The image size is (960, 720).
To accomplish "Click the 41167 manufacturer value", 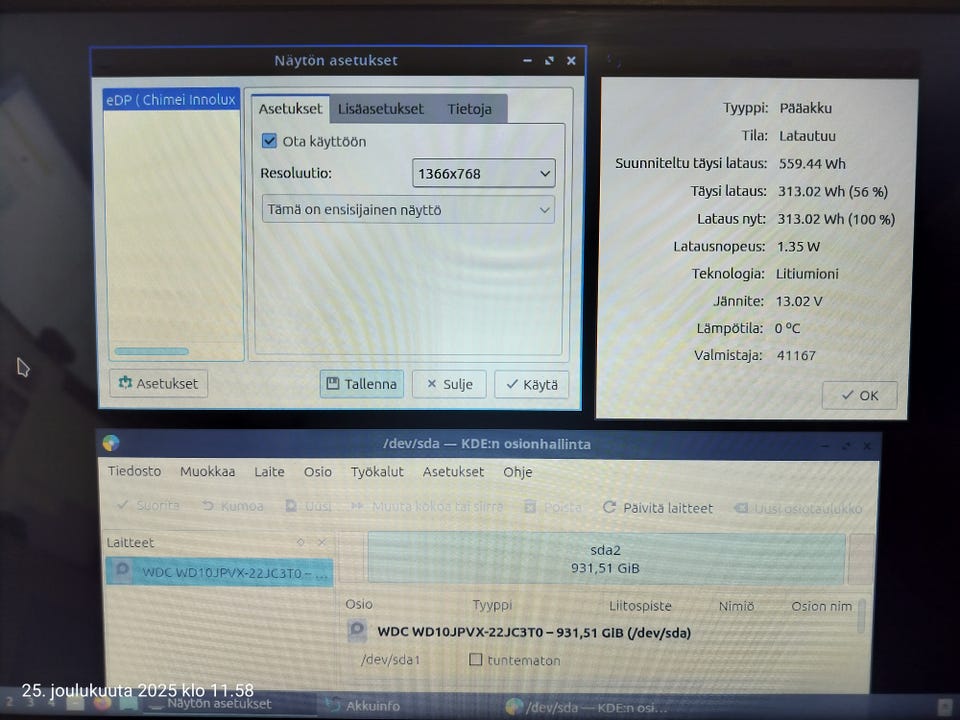I will 796,355.
